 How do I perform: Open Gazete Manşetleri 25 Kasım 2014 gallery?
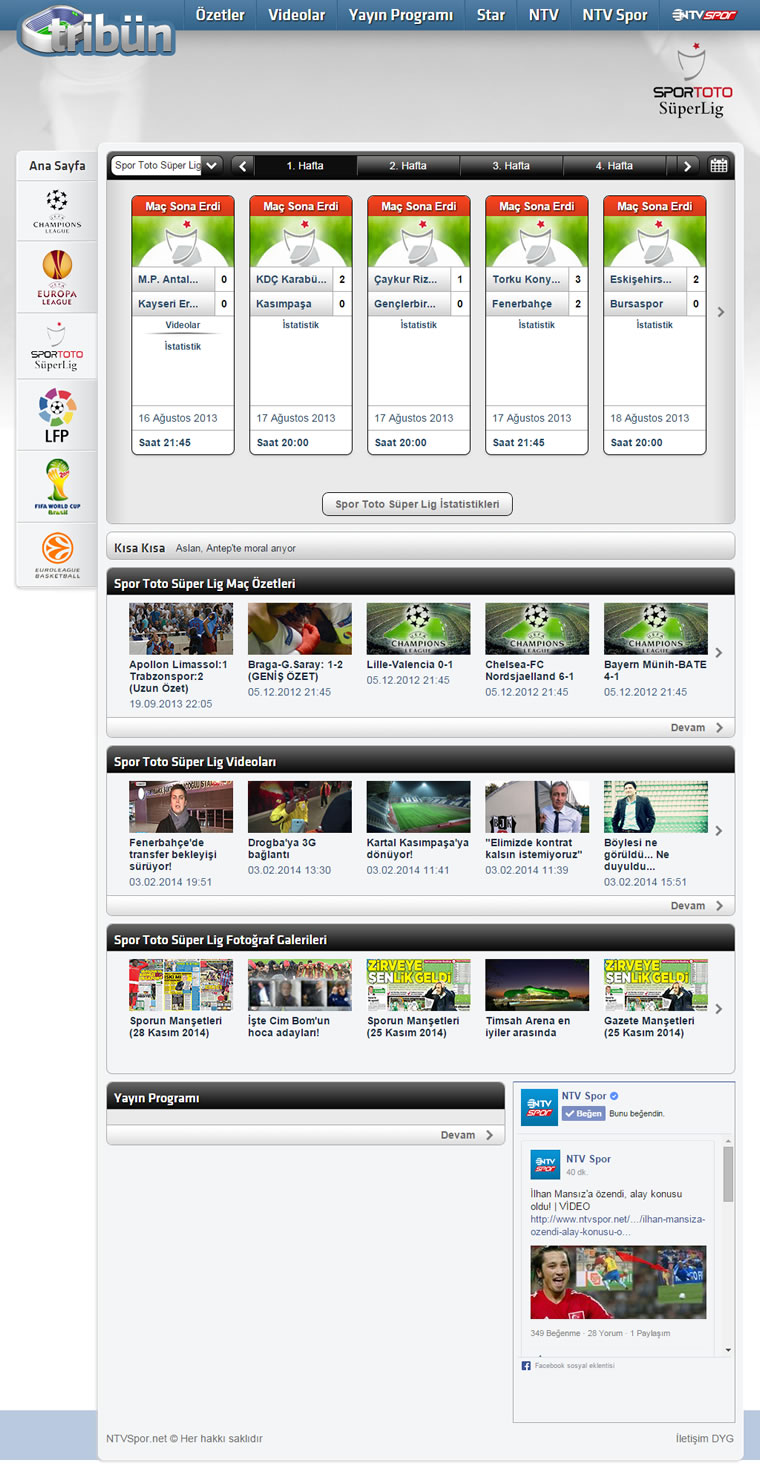656,985
